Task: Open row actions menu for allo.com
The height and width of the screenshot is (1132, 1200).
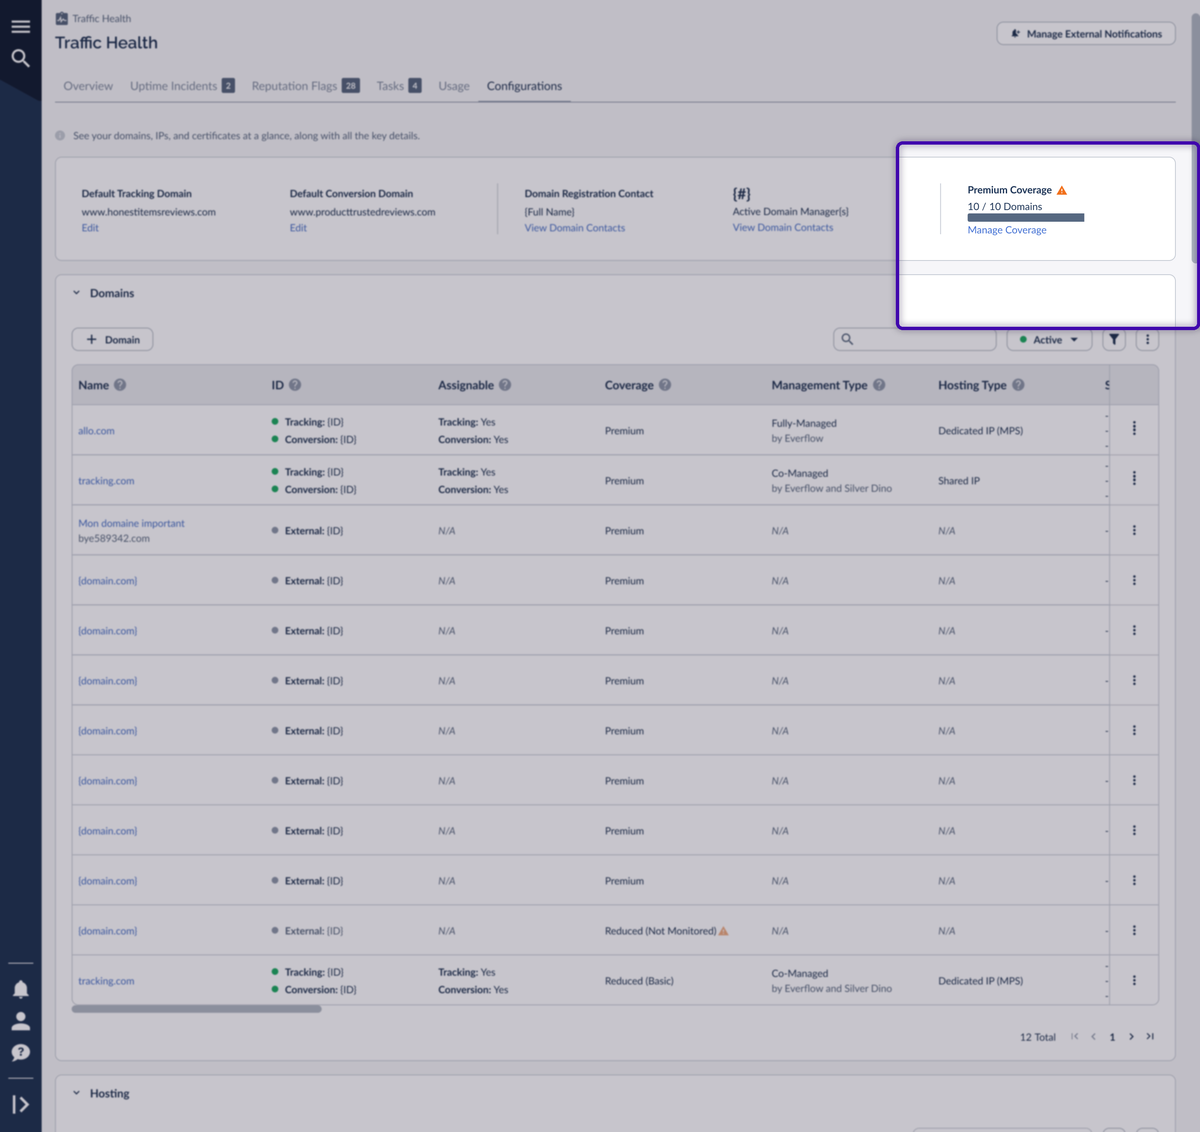Action: coord(1134,429)
